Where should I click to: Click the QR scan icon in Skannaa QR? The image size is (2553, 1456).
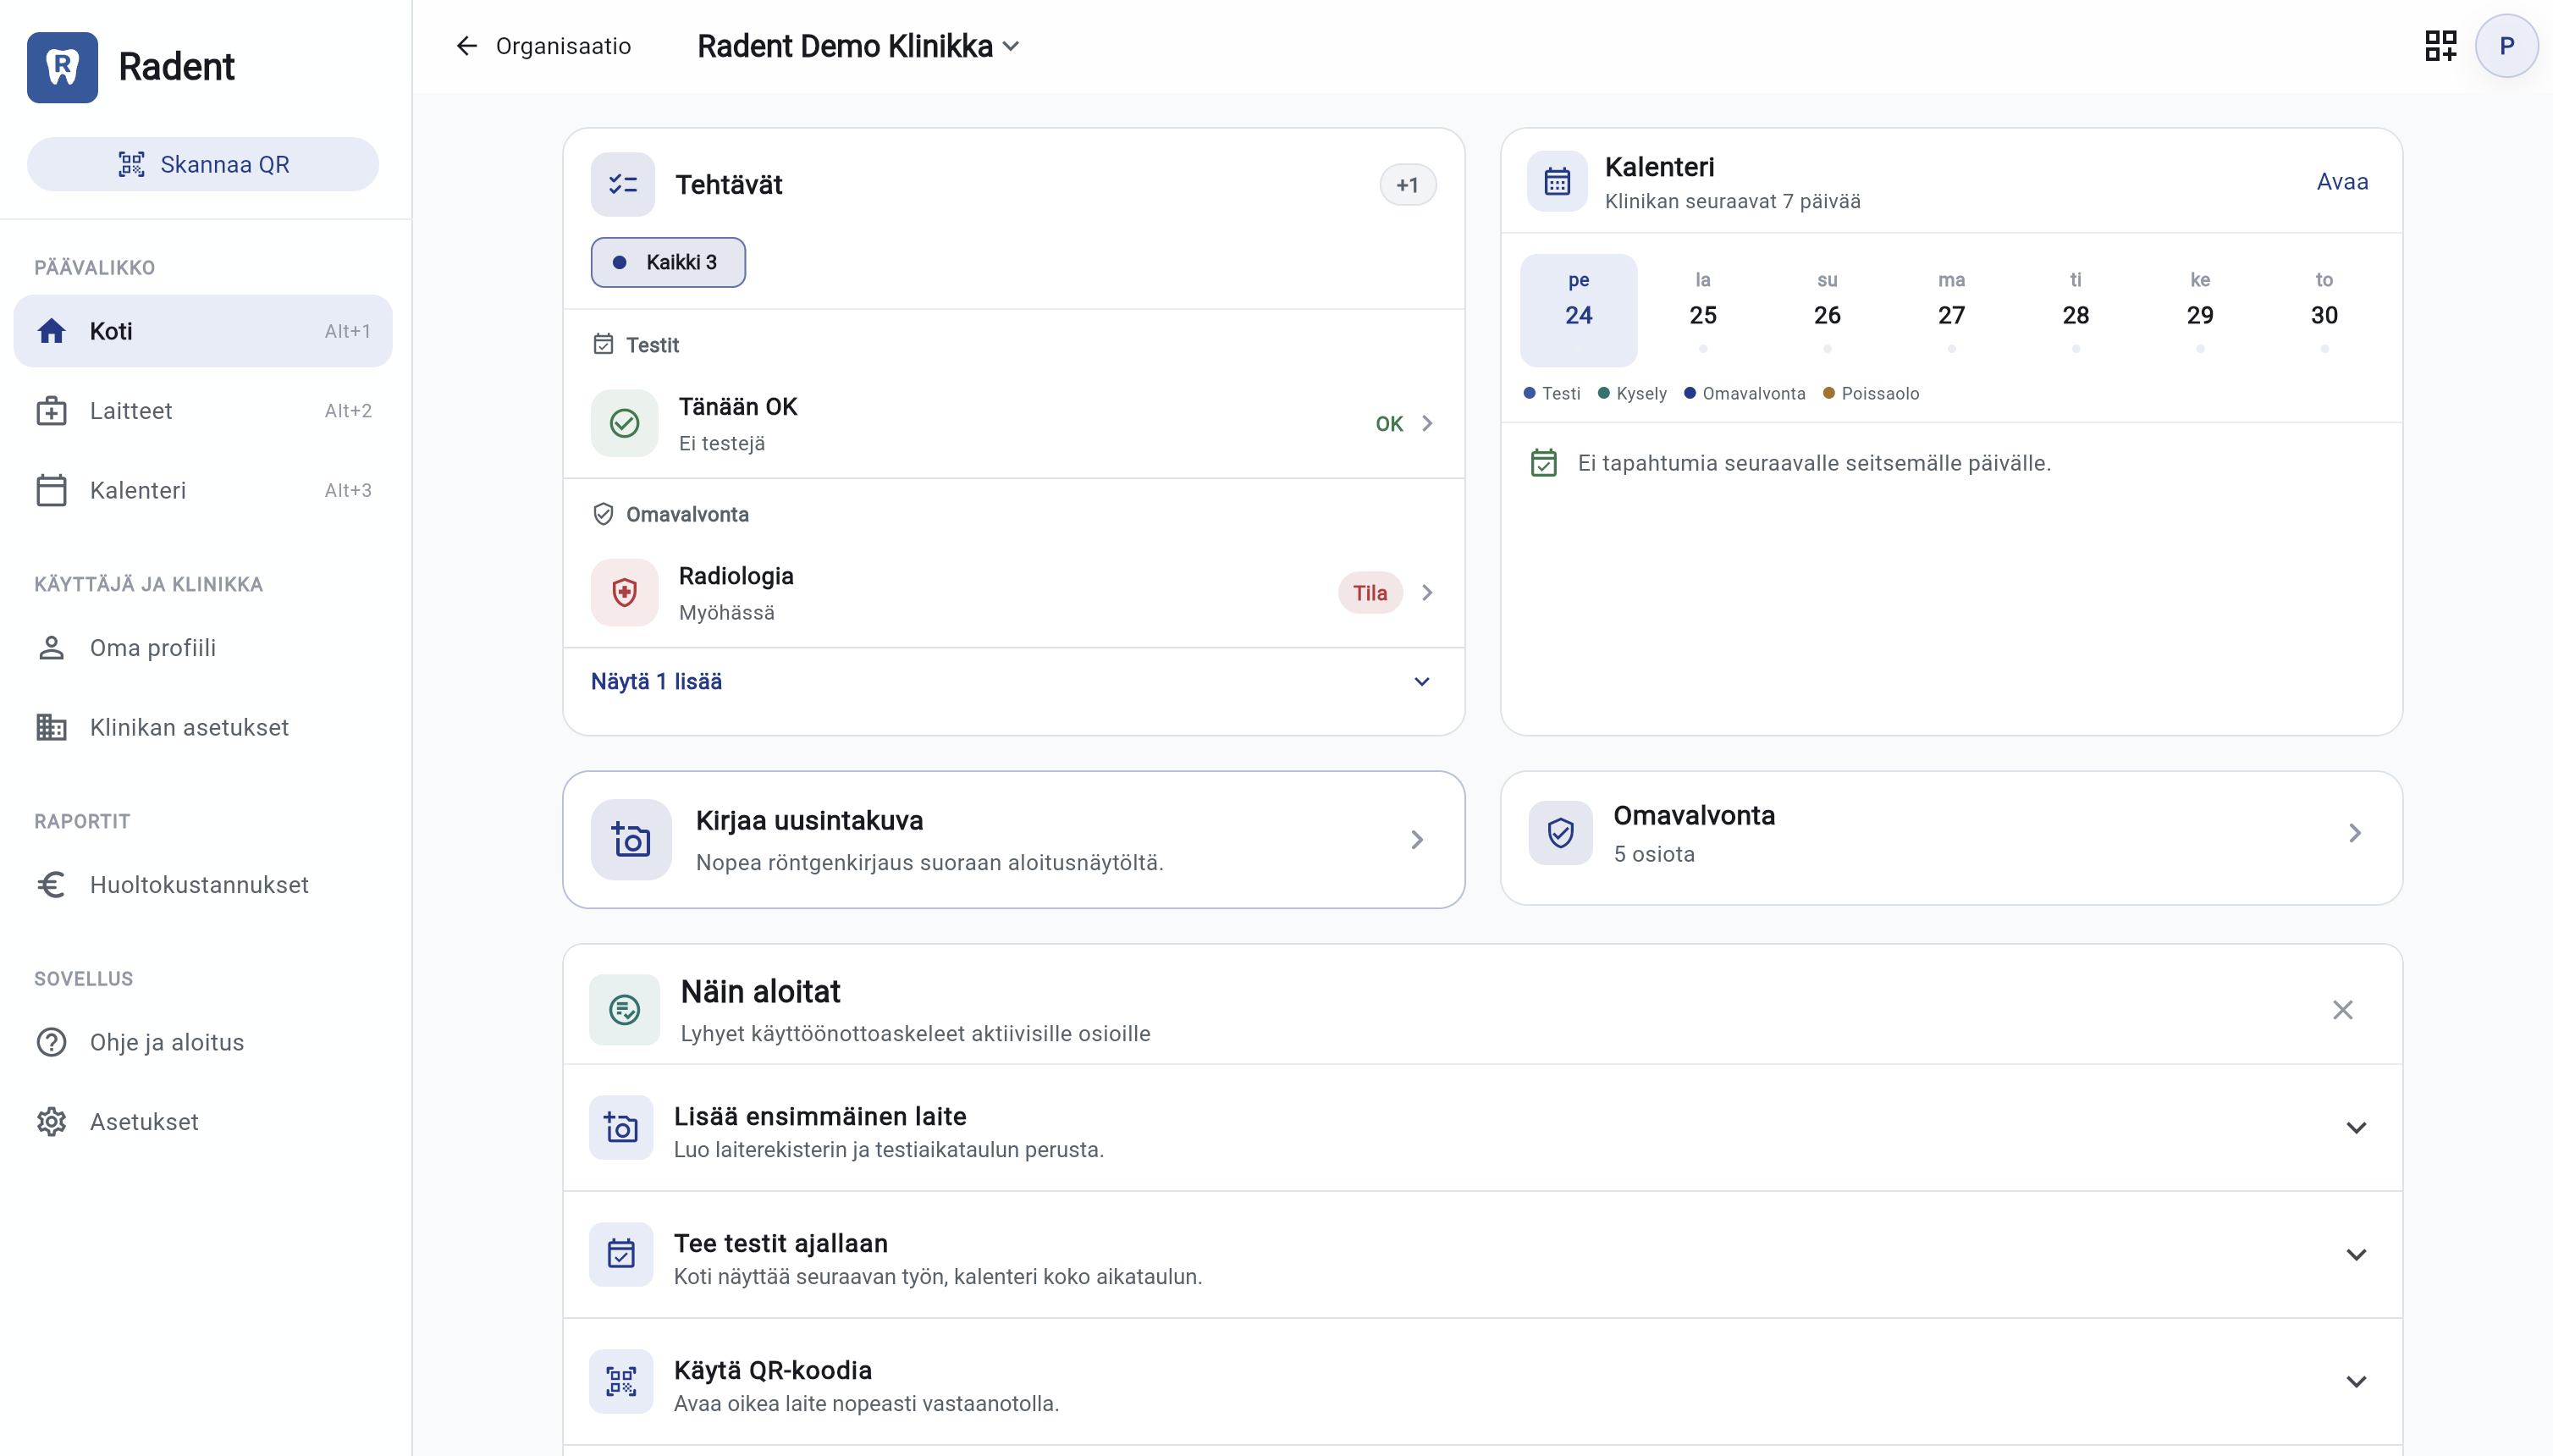click(131, 164)
